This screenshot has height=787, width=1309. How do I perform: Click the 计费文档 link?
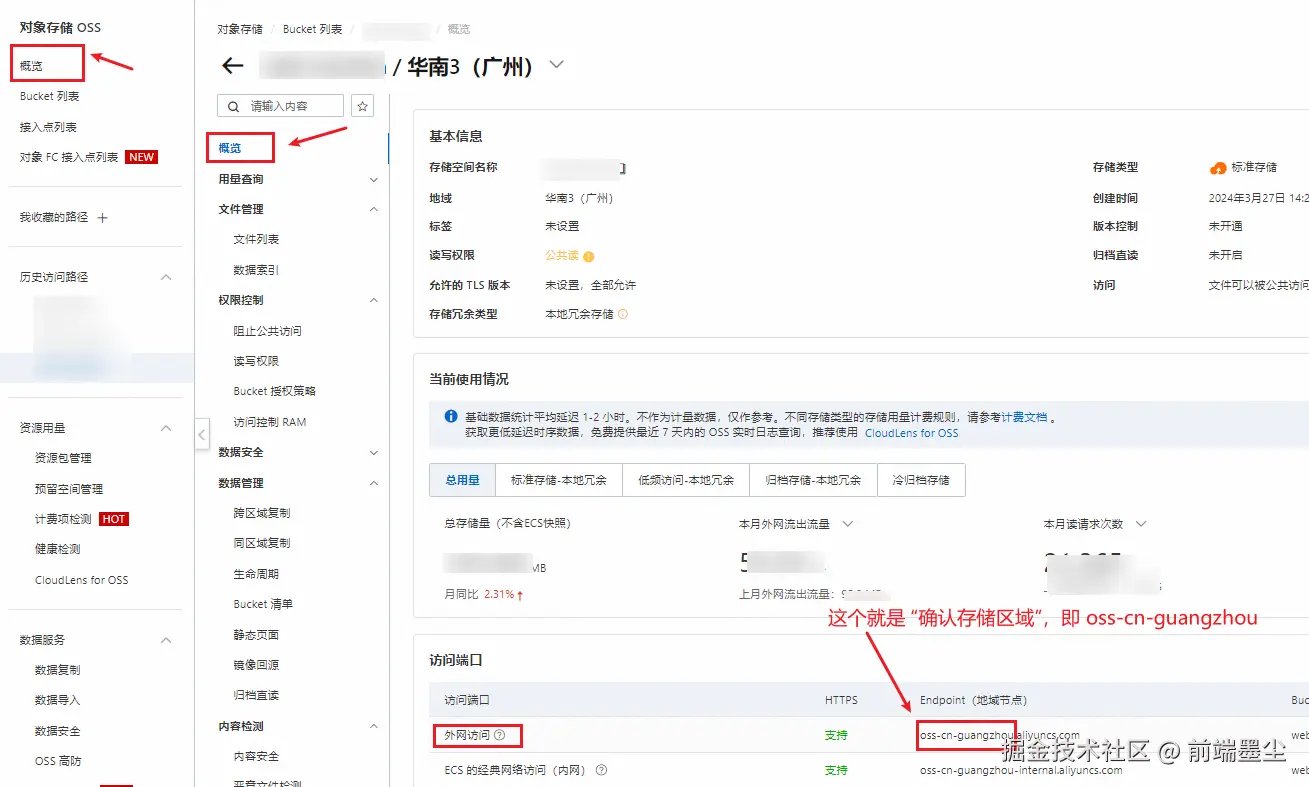[x=1025, y=417]
